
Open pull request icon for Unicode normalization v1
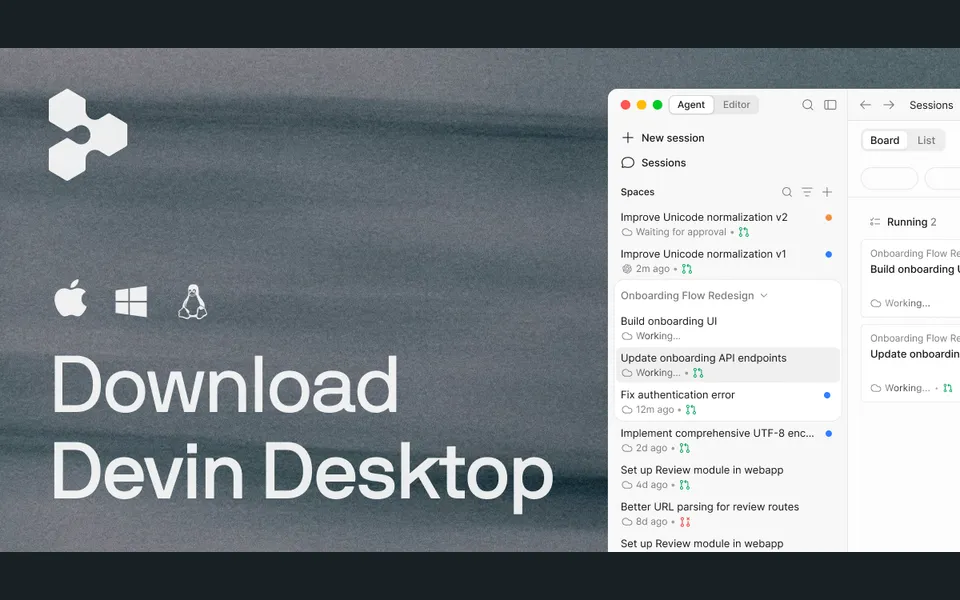point(687,269)
